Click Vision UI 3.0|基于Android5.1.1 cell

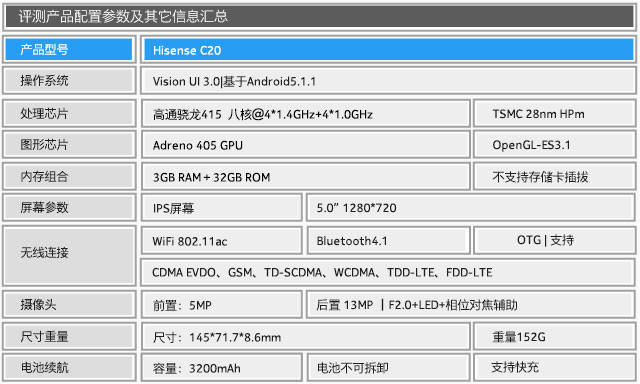coord(388,81)
